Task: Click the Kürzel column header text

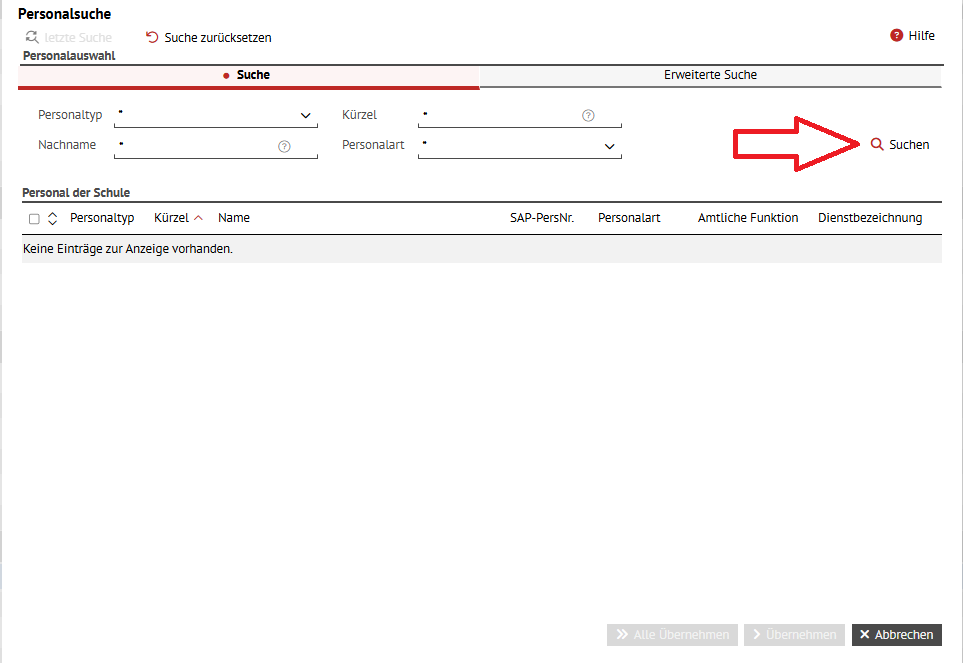Action: 171,218
